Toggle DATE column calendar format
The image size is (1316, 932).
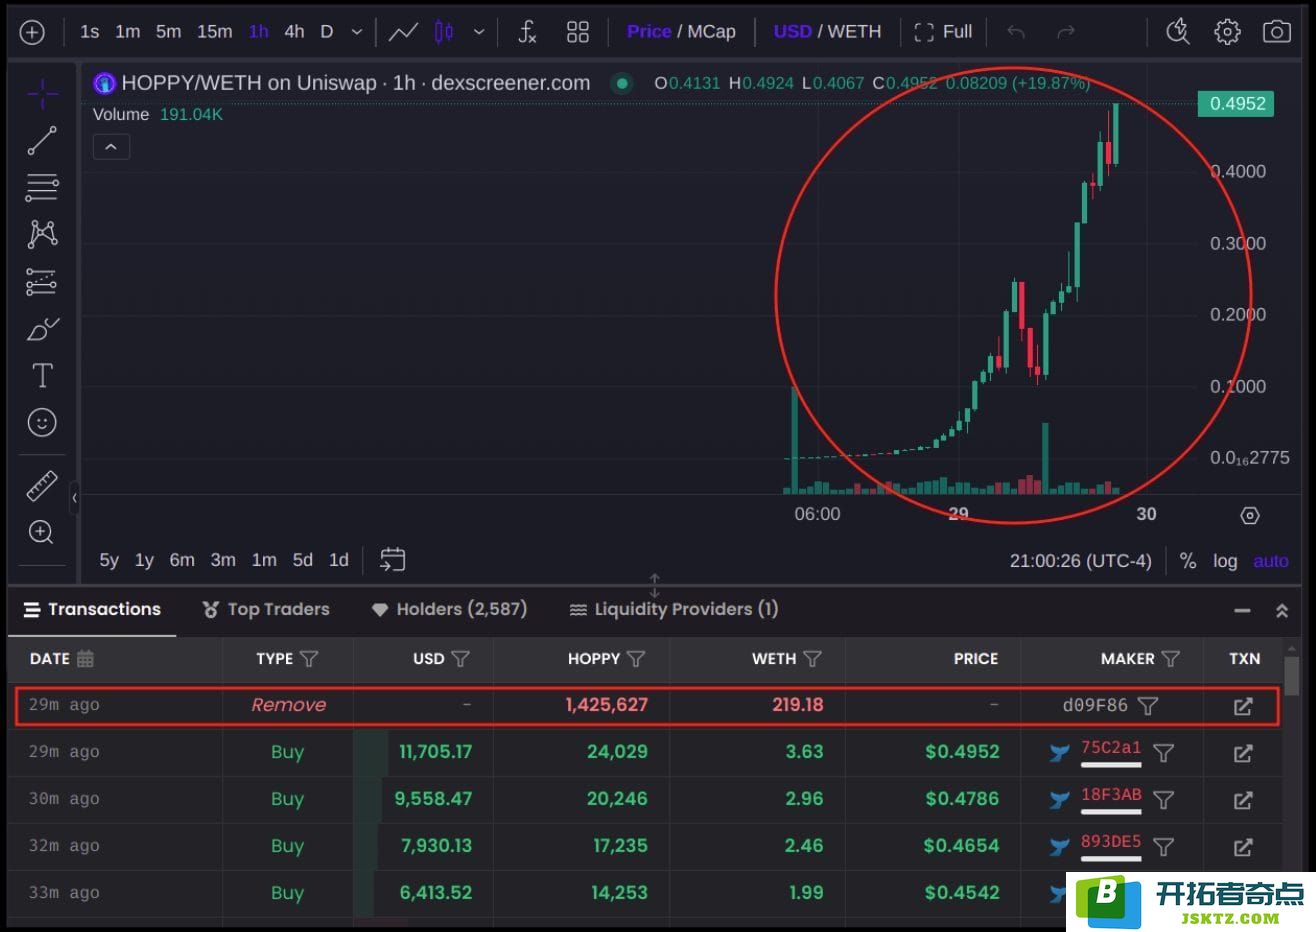[86, 658]
